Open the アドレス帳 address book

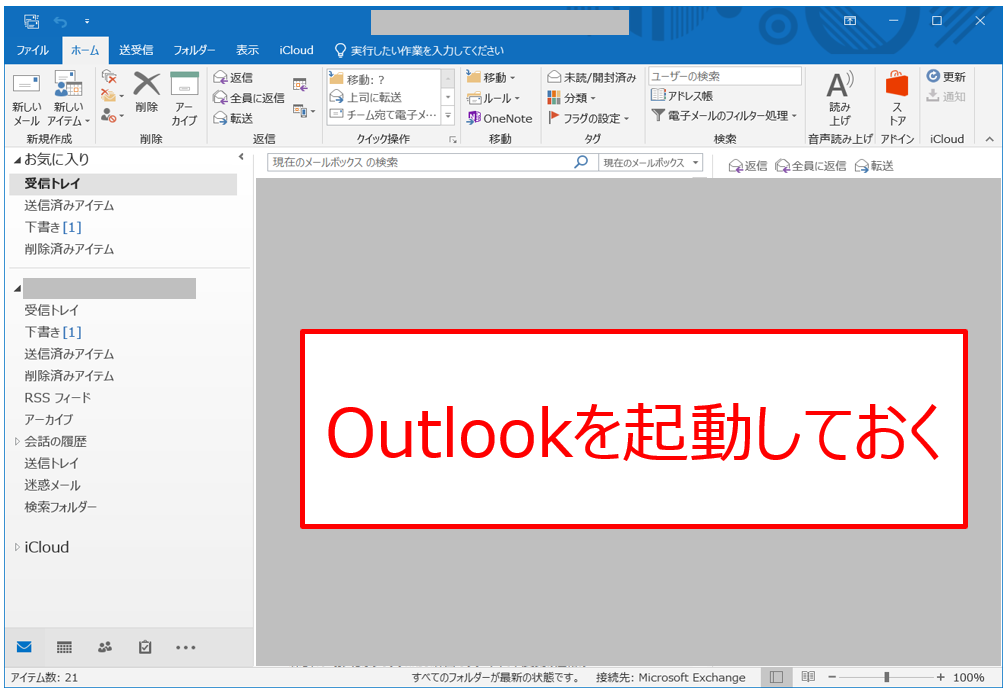pyautogui.click(x=682, y=96)
